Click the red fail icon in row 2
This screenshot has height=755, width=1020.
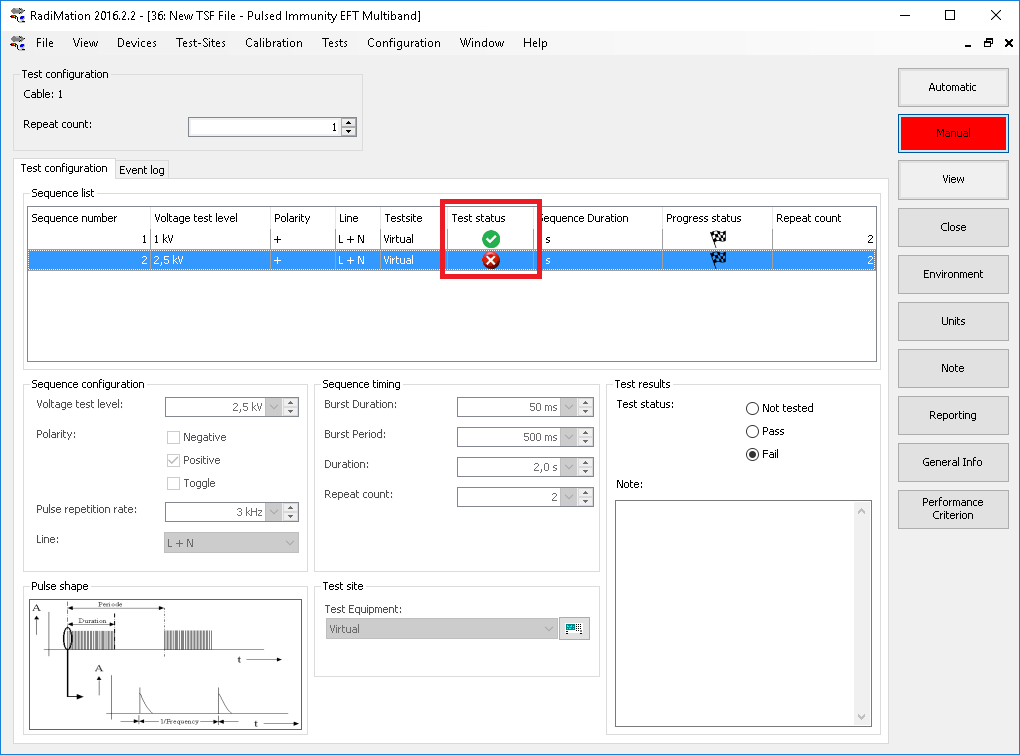pos(491,260)
